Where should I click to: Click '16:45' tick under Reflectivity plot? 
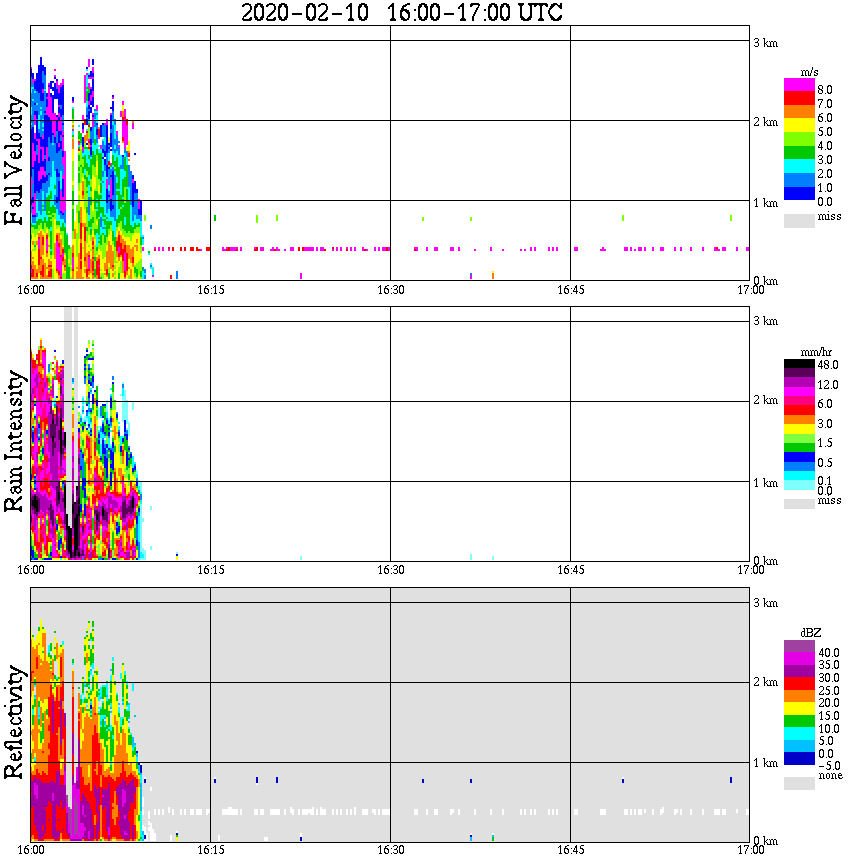pyautogui.click(x=571, y=850)
